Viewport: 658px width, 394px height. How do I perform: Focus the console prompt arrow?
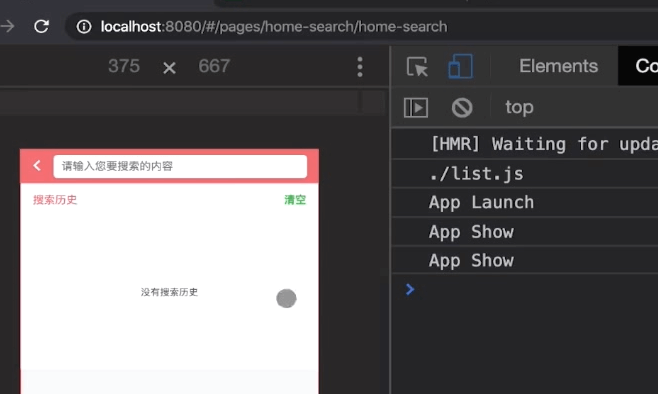click(410, 289)
